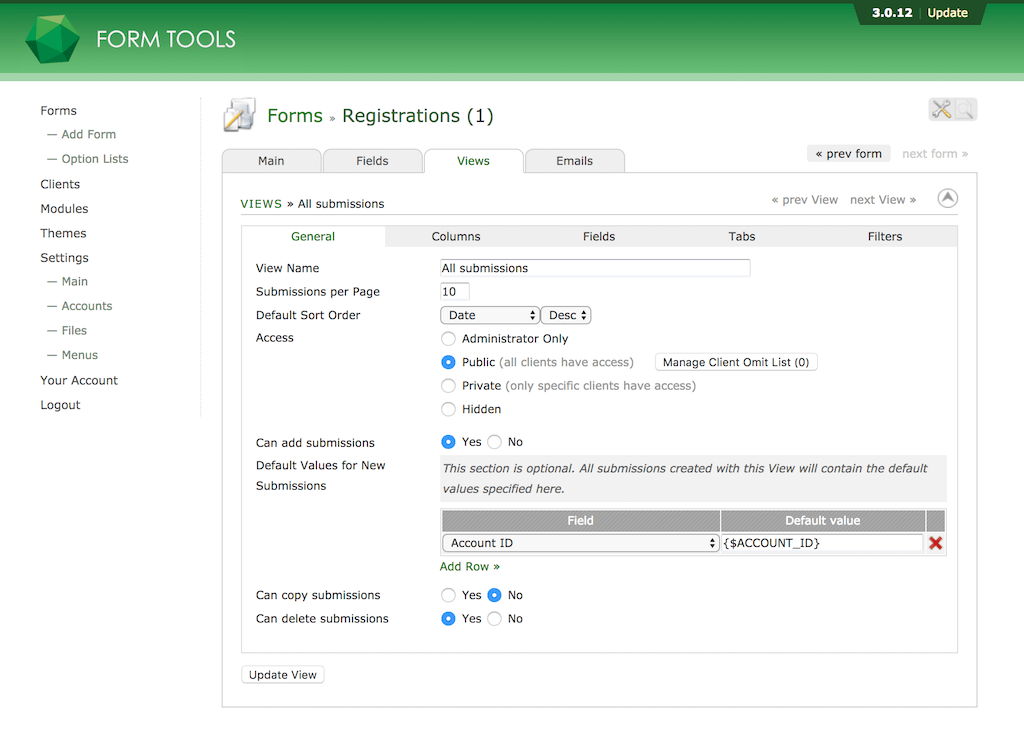Click the Add Row link
Image resolution: width=1024 pixels, height=731 pixels.
click(470, 566)
